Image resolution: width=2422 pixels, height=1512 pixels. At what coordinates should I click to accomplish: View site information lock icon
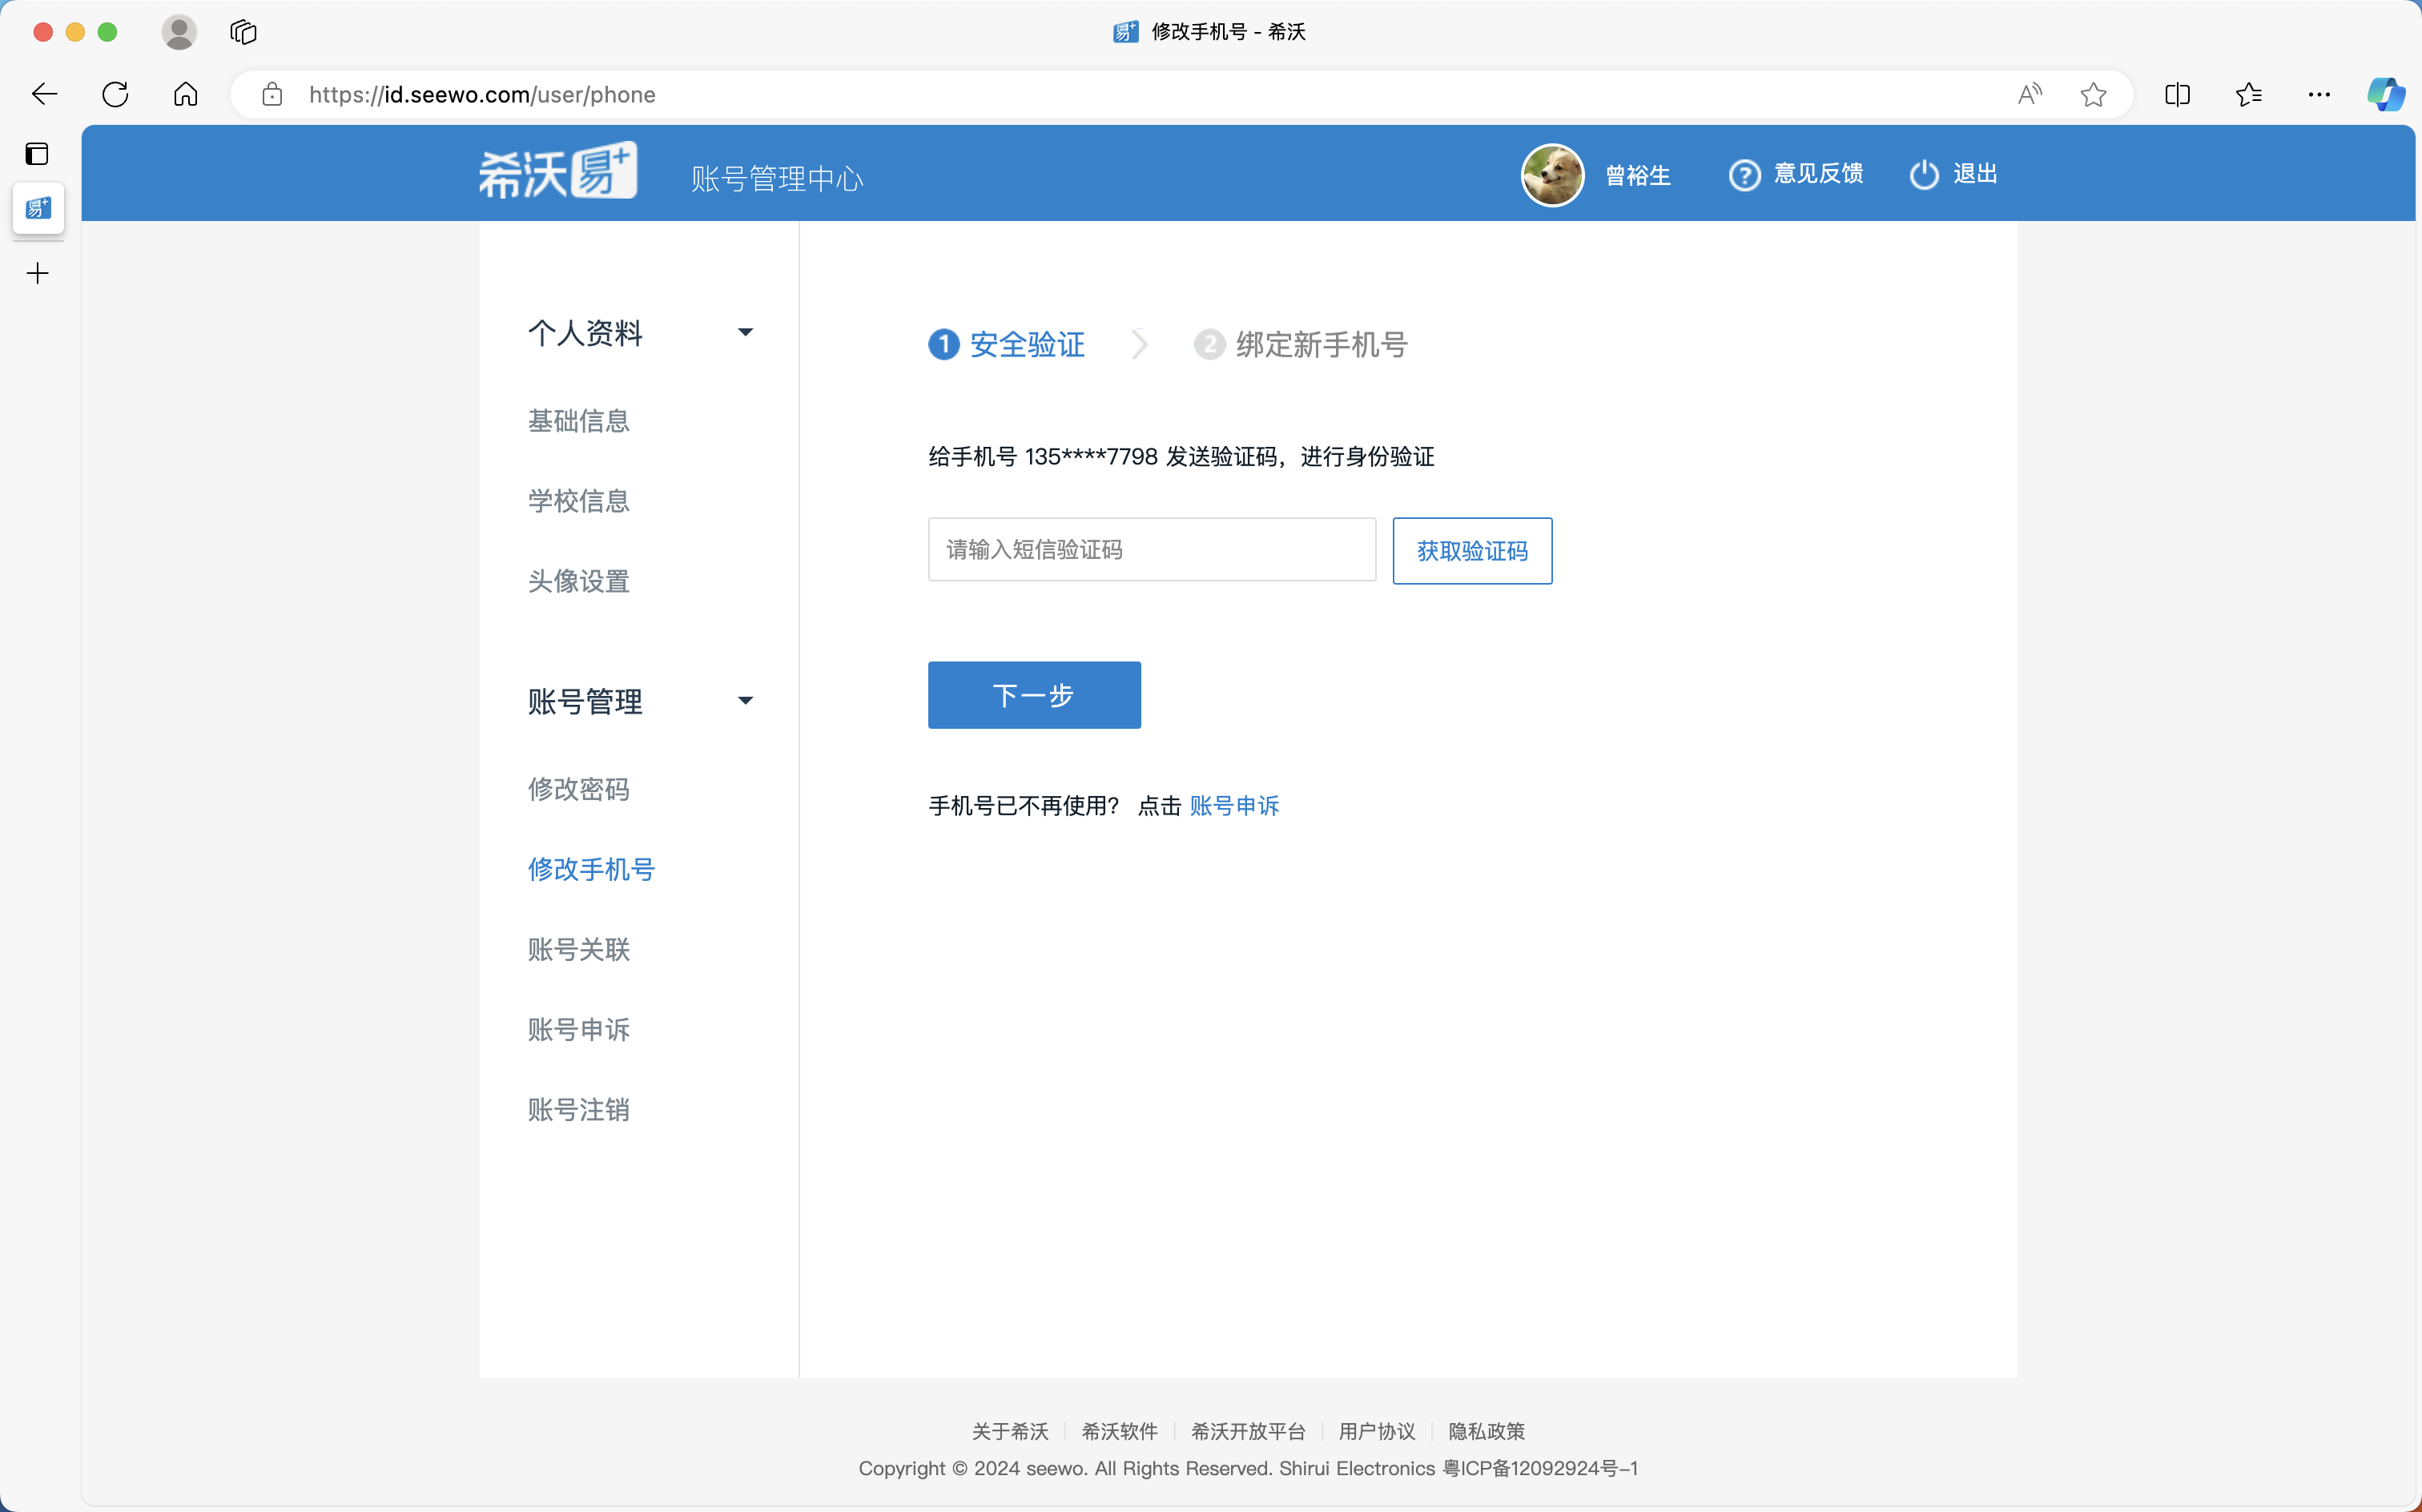point(272,94)
